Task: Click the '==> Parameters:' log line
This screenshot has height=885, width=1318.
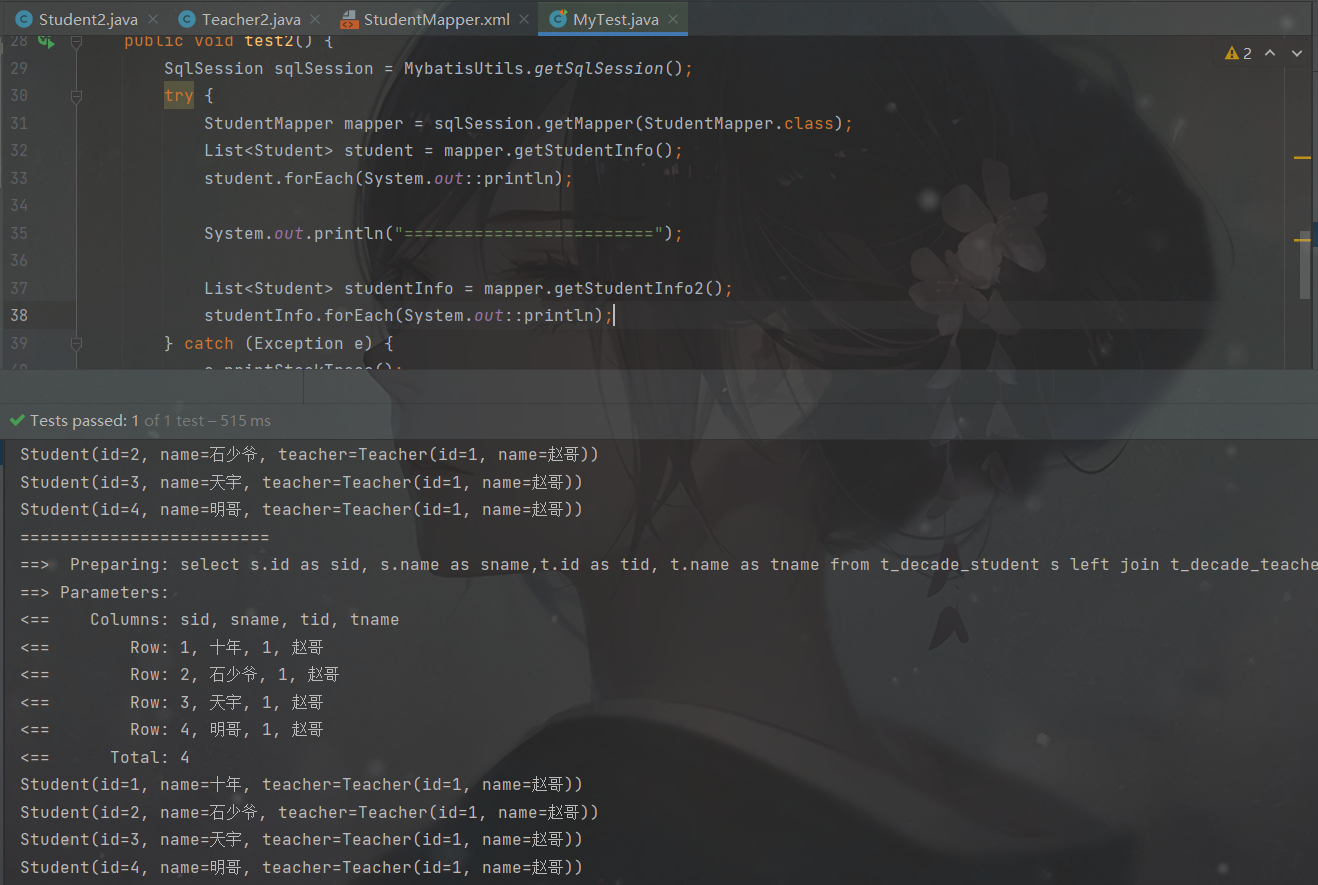Action: click(95, 592)
